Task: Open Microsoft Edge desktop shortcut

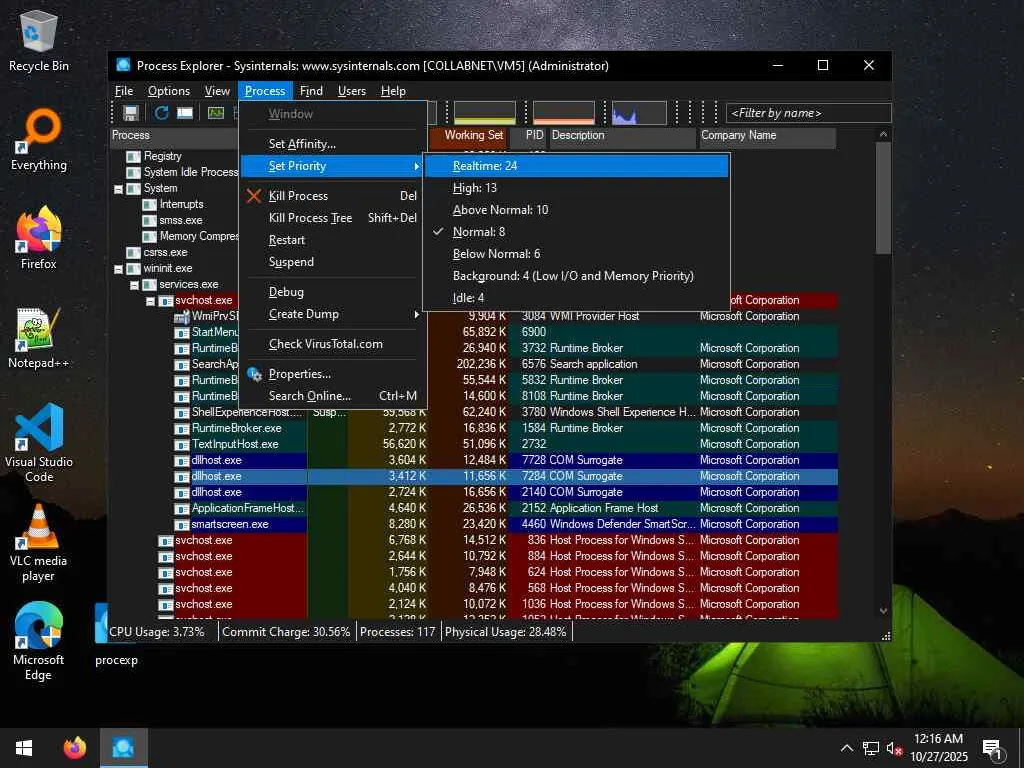Action: (x=39, y=641)
